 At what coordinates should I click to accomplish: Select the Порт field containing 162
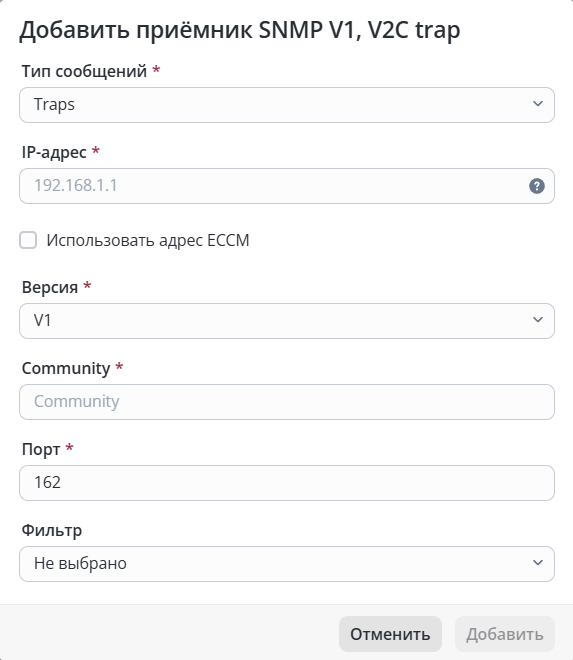(x=287, y=483)
